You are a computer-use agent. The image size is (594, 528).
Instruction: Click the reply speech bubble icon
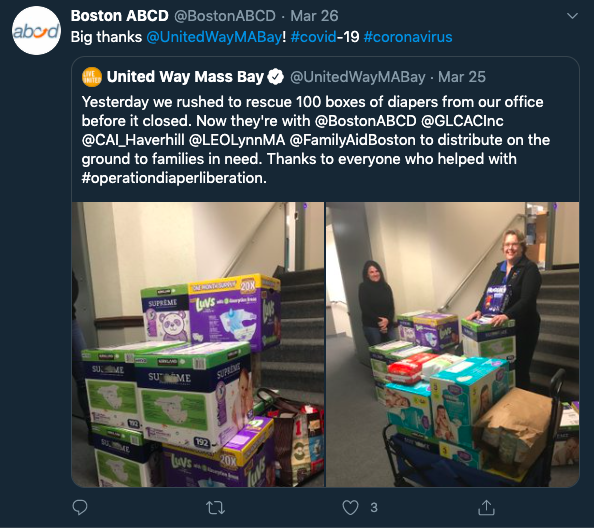80,508
